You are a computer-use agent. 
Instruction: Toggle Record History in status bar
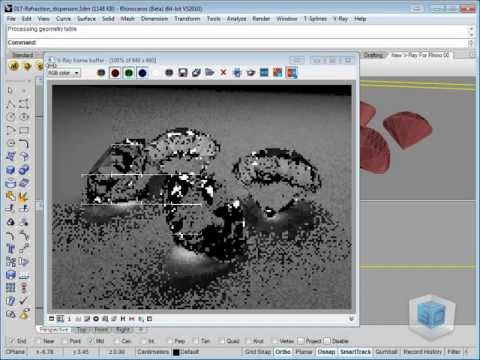[422, 352]
